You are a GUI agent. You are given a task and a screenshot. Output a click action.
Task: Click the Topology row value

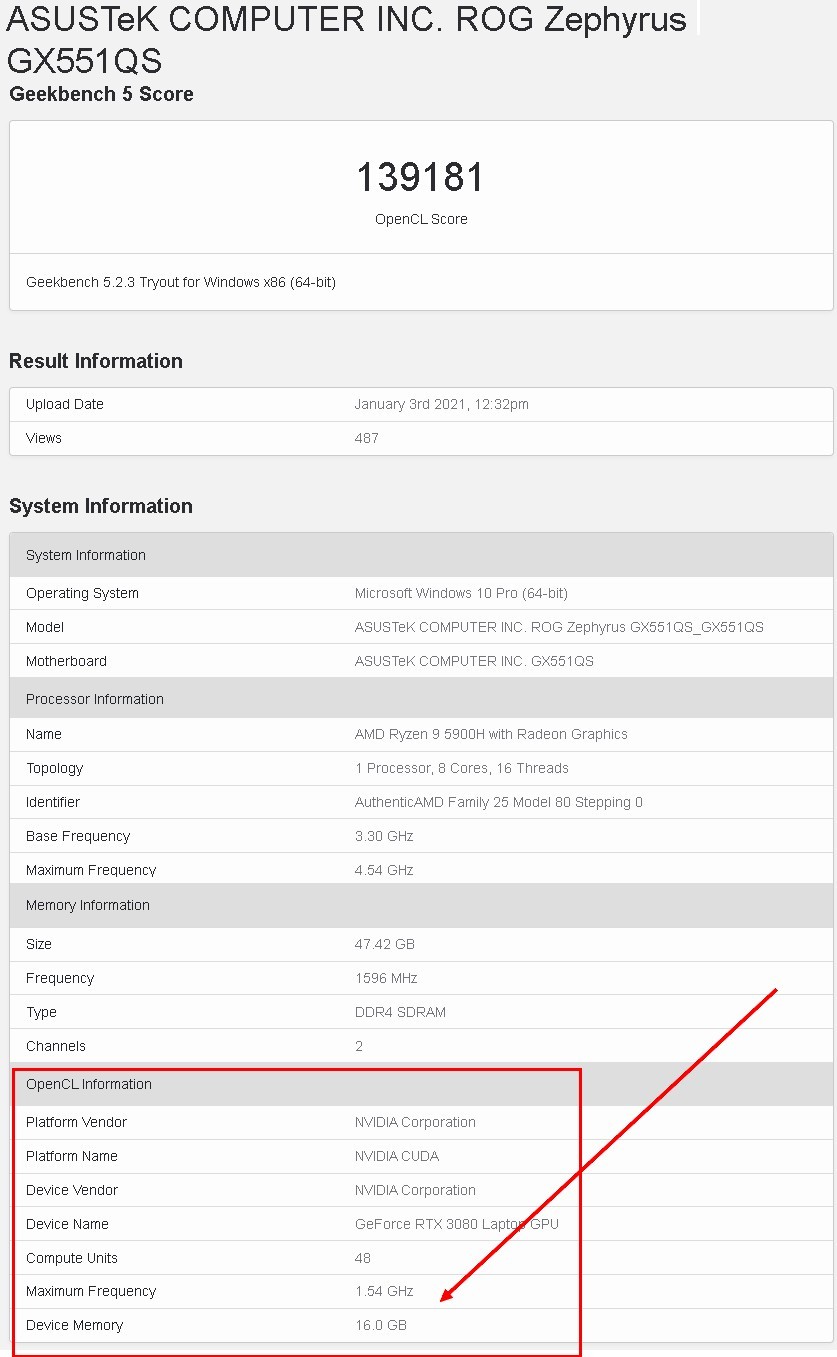pos(462,768)
